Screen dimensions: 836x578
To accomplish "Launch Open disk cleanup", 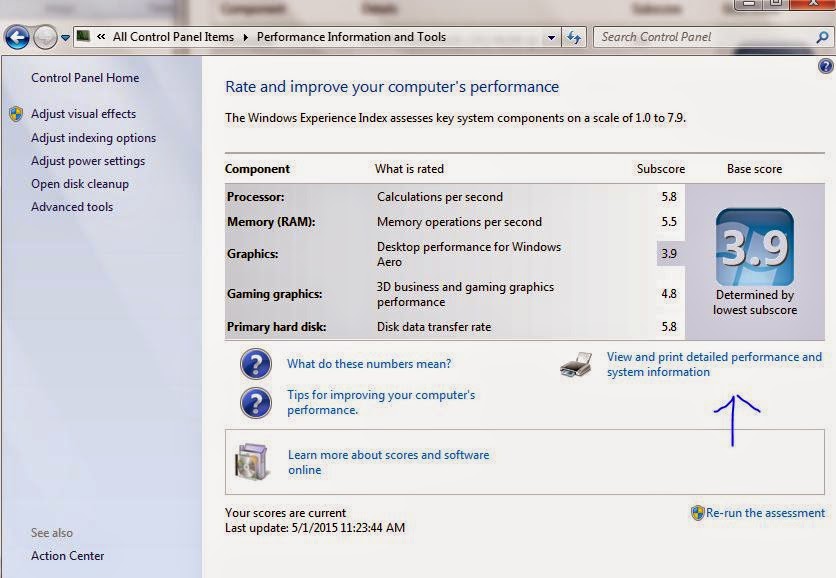I will point(79,183).
